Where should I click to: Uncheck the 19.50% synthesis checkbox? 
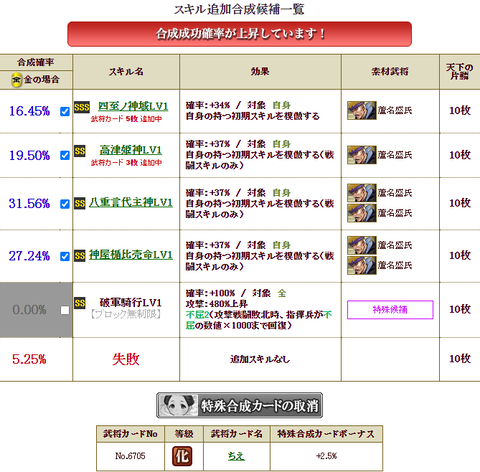point(65,155)
